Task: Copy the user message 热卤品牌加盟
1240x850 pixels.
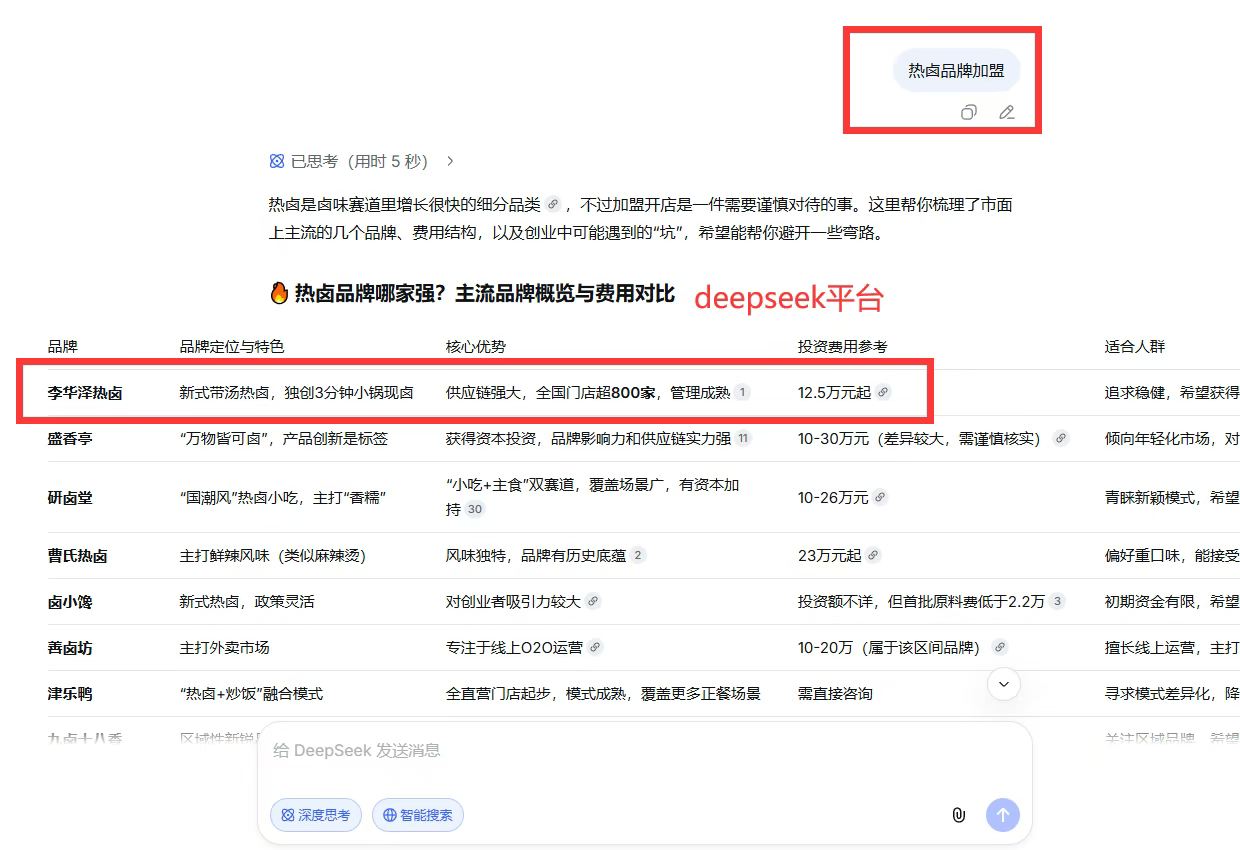Action: click(x=968, y=112)
